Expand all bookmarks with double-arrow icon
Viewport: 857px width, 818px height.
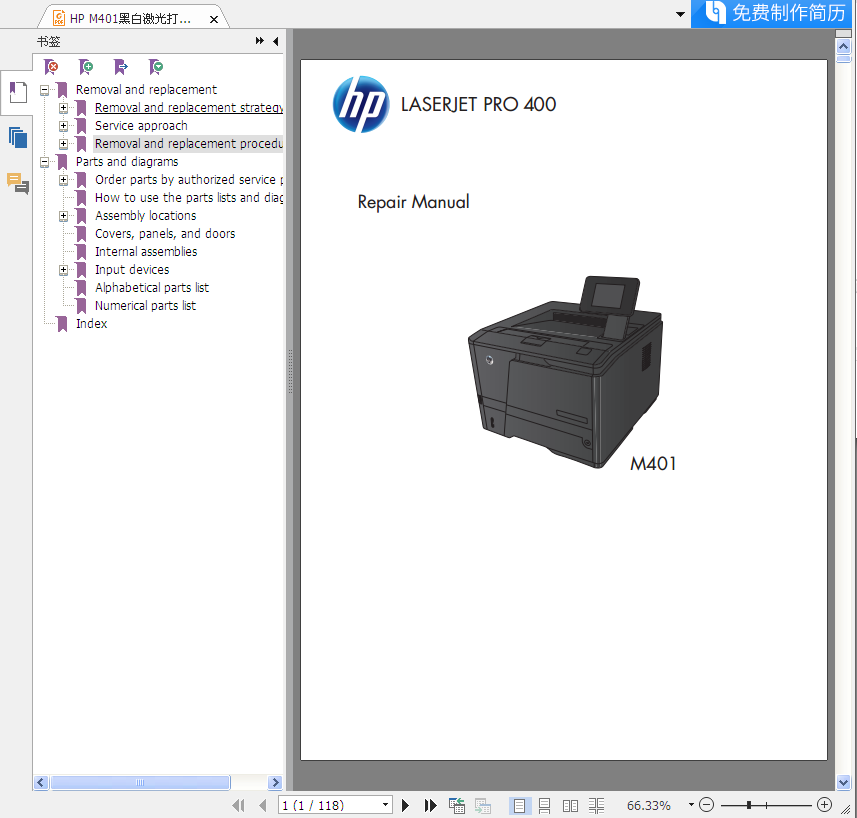(260, 41)
